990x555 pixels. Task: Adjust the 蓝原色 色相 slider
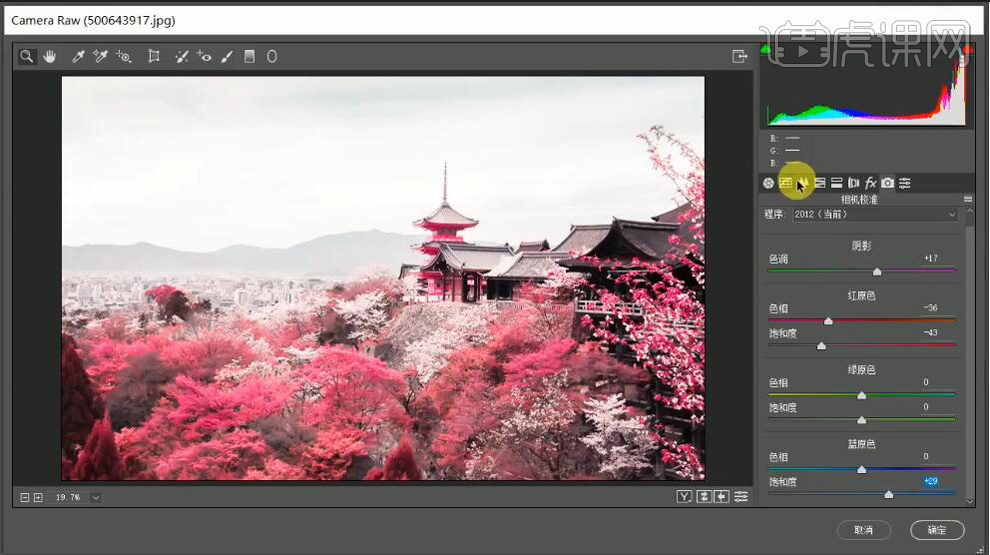coord(862,470)
